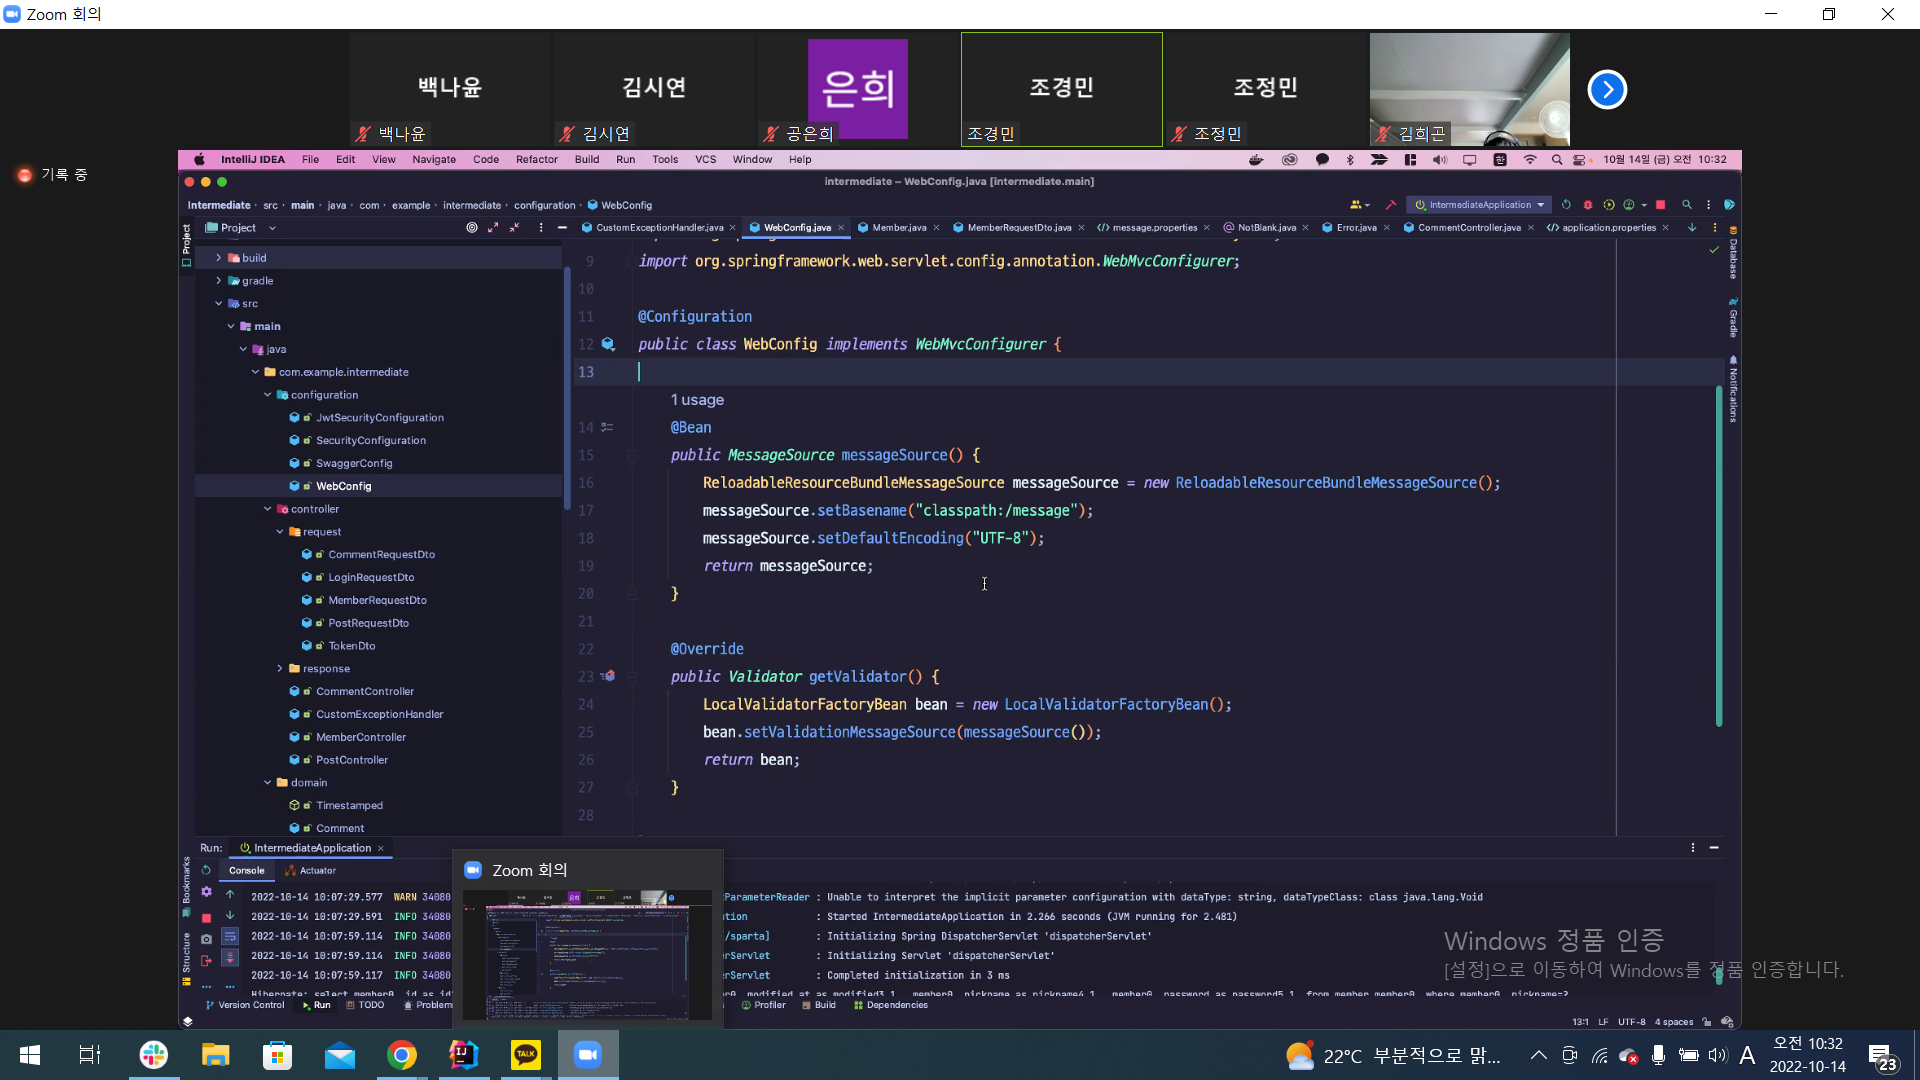The image size is (1920, 1080).
Task: Click the Rerun IntermediateApplication toolbar icon
Action: point(1566,205)
